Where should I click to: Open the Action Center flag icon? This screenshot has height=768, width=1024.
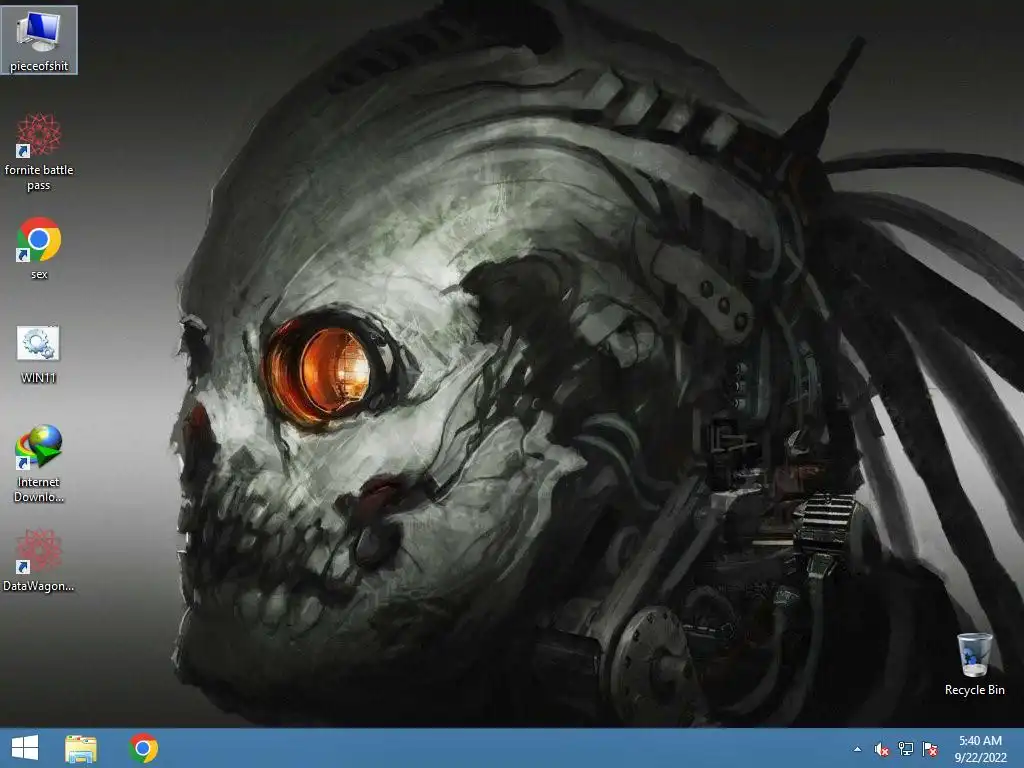[x=930, y=749]
